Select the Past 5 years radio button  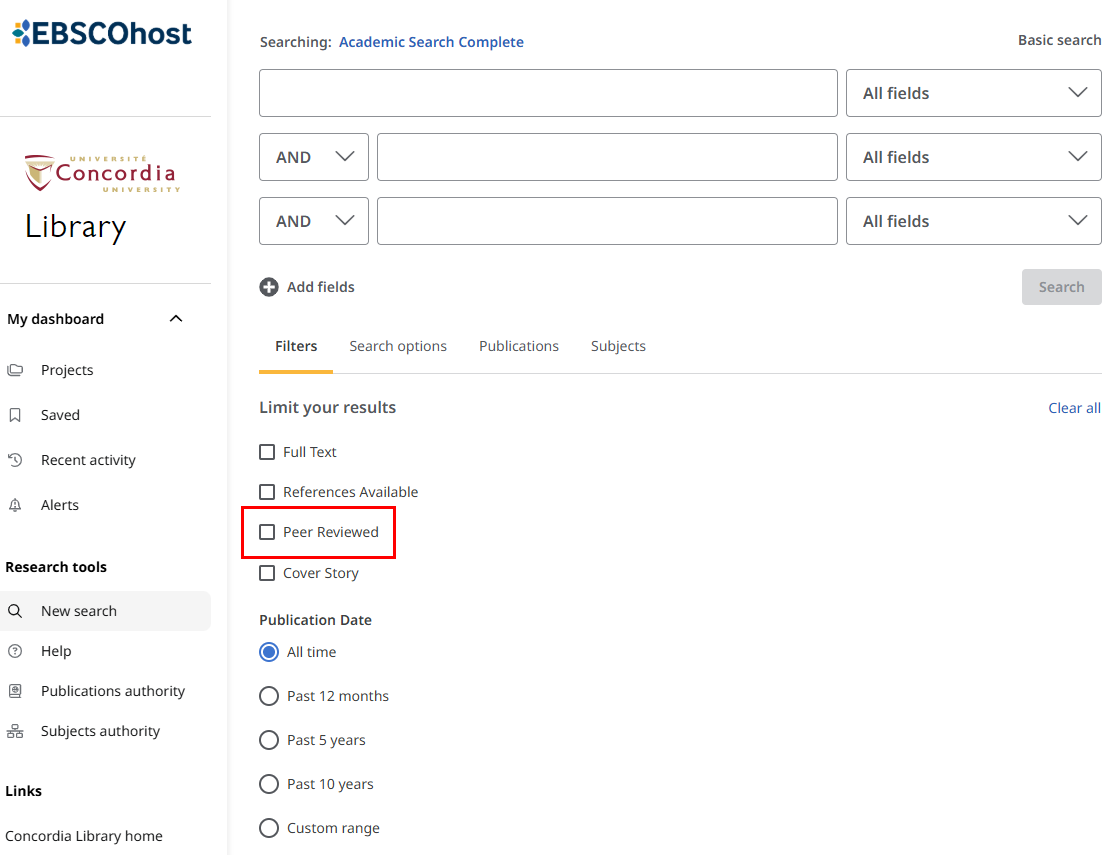269,740
